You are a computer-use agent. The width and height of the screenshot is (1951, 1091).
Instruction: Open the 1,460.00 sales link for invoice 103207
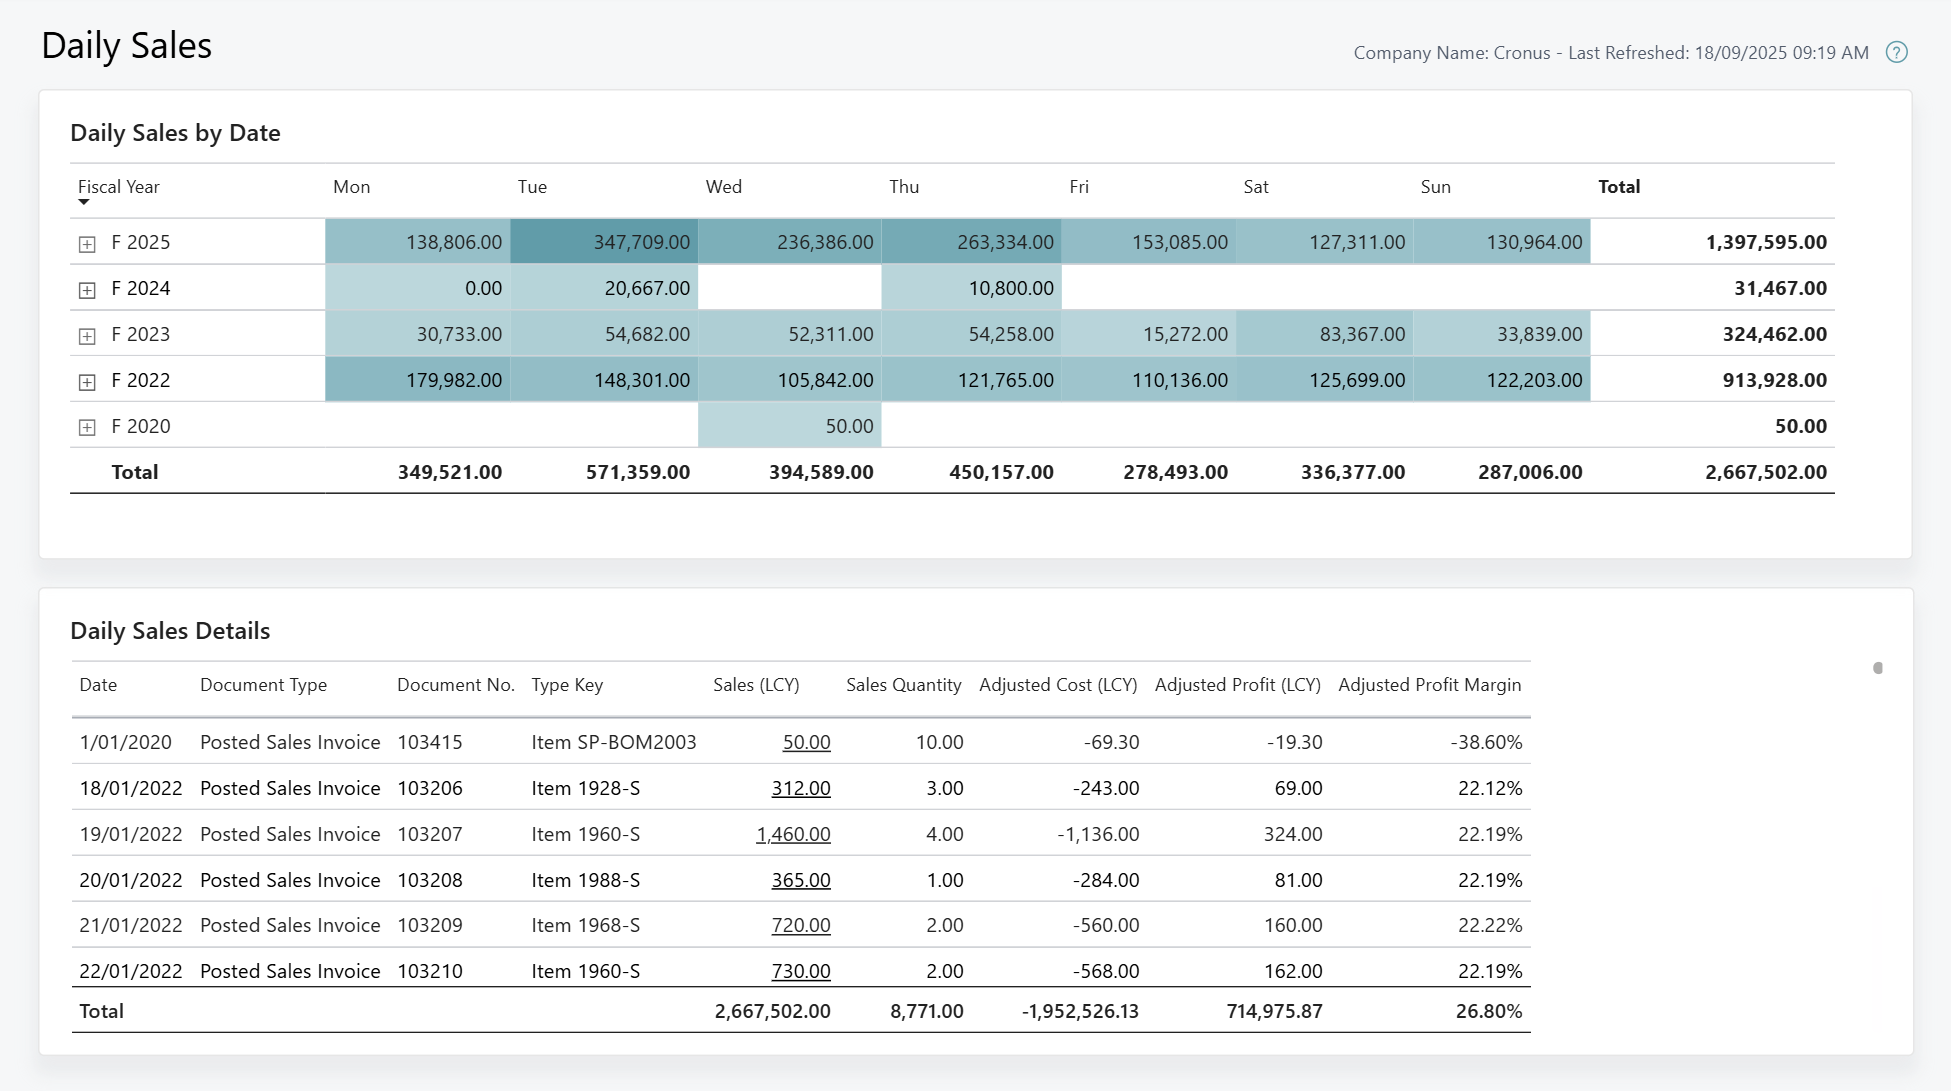tap(794, 834)
